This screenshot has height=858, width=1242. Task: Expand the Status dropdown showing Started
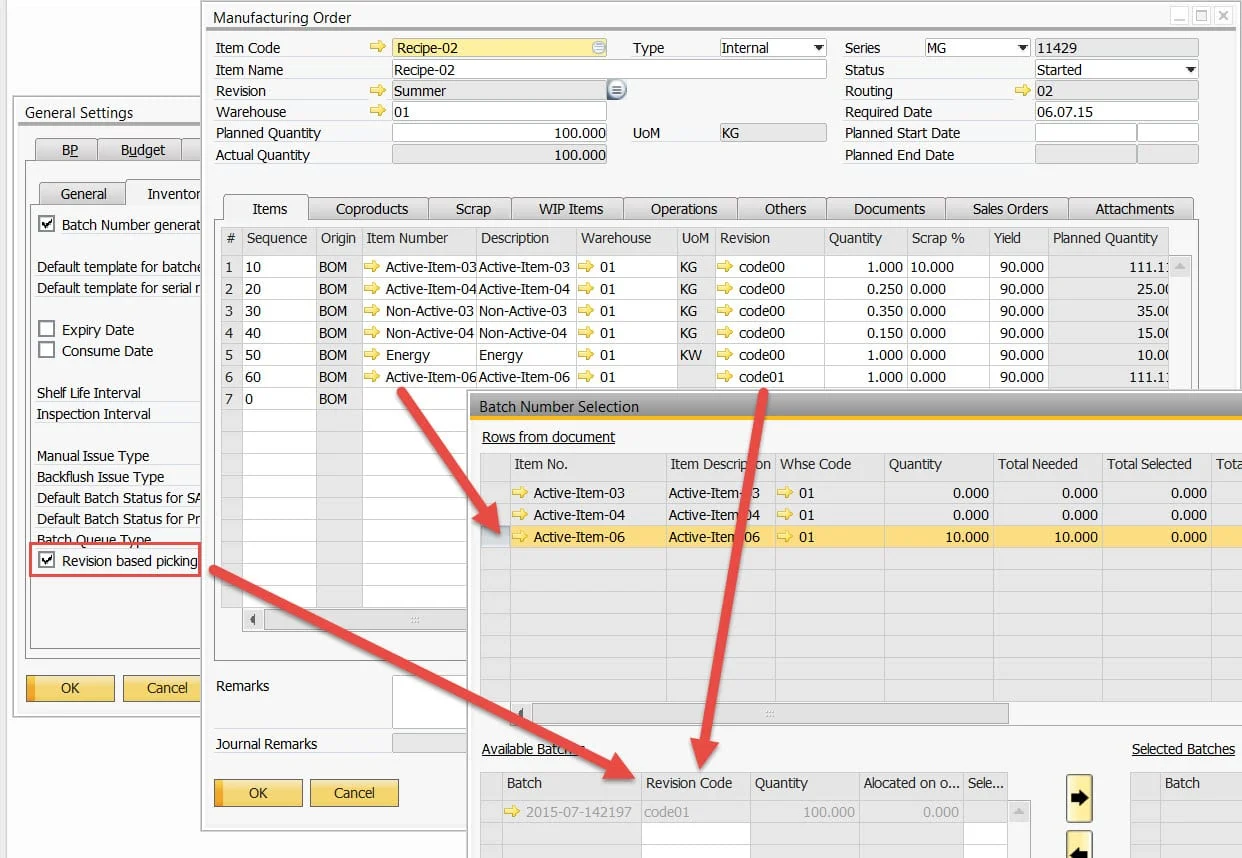[x=1190, y=70]
